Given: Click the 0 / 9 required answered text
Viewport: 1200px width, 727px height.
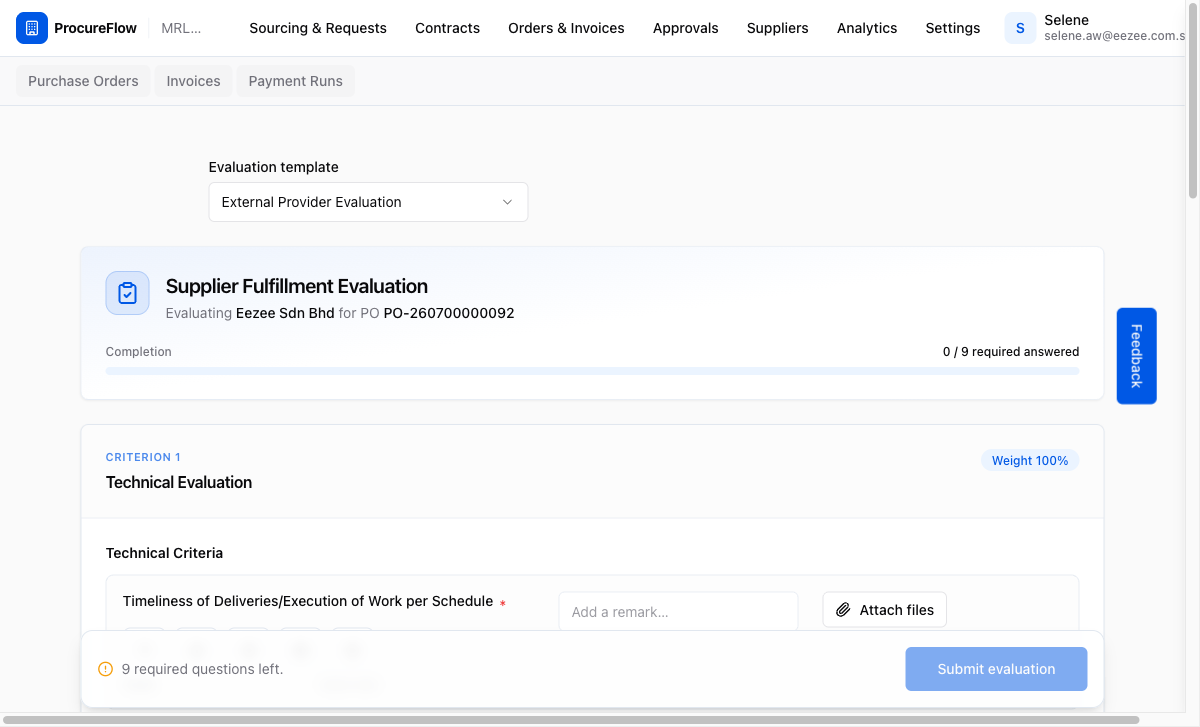Looking at the screenshot, I should 1011,352.
